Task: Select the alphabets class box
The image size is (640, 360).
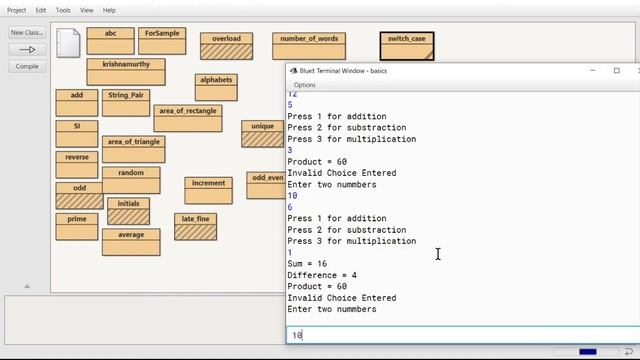Action: 216,87
